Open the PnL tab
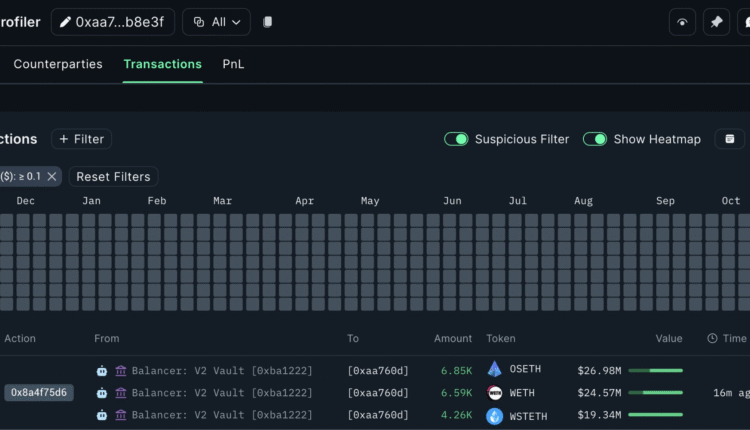Screen dimensions: 750x430 (x=233, y=64)
